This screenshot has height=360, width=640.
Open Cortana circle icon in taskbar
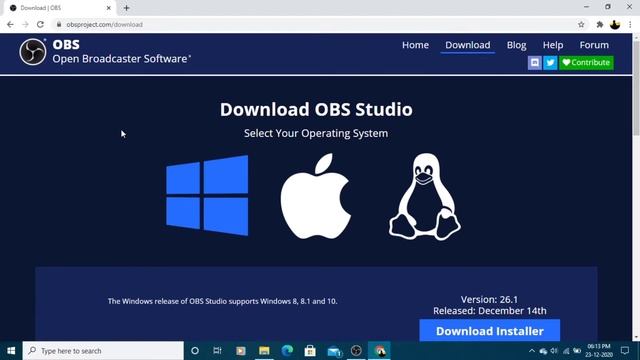coord(195,351)
